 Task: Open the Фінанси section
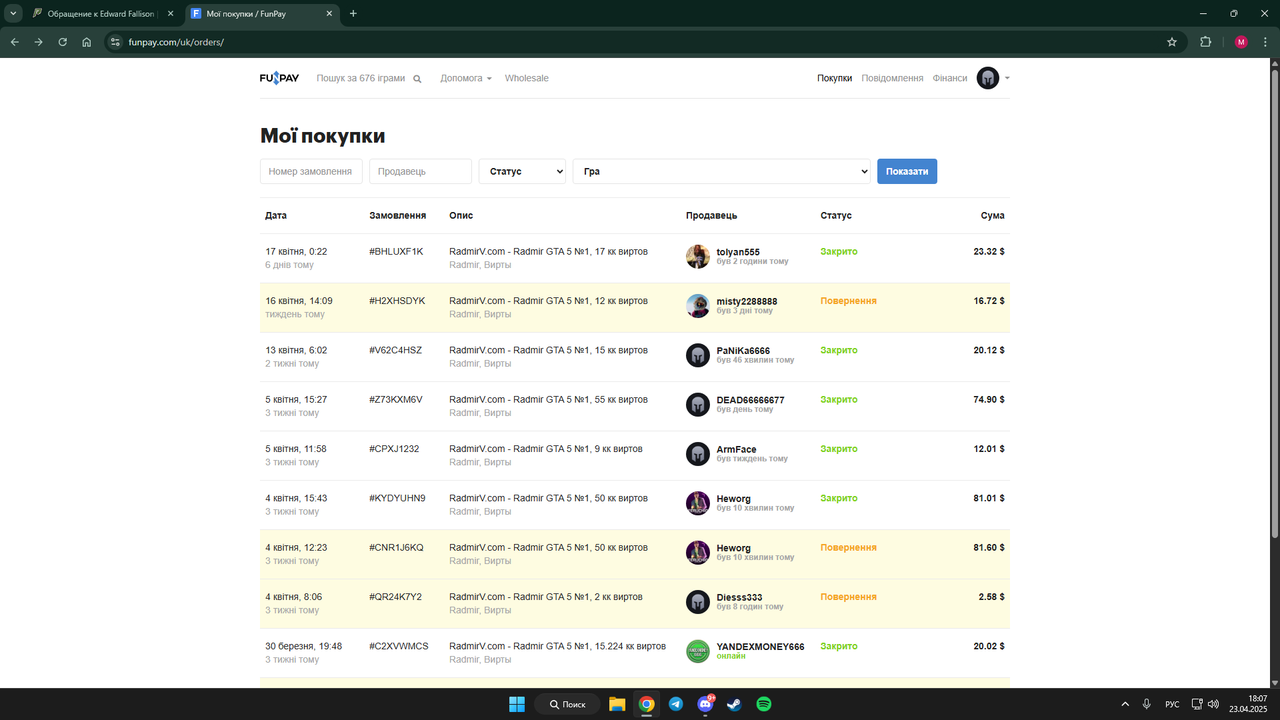950,78
